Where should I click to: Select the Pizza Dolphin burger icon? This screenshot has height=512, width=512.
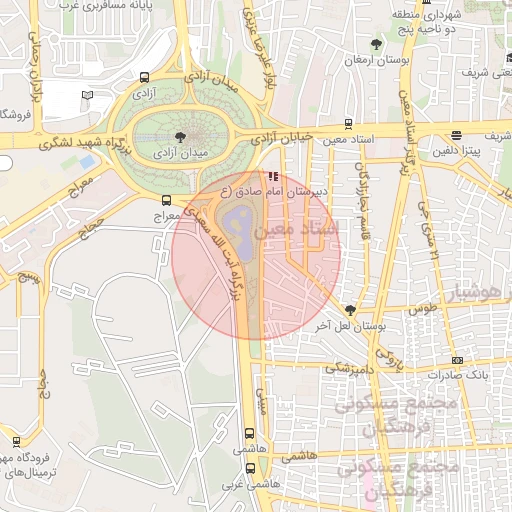pyautogui.click(x=456, y=135)
